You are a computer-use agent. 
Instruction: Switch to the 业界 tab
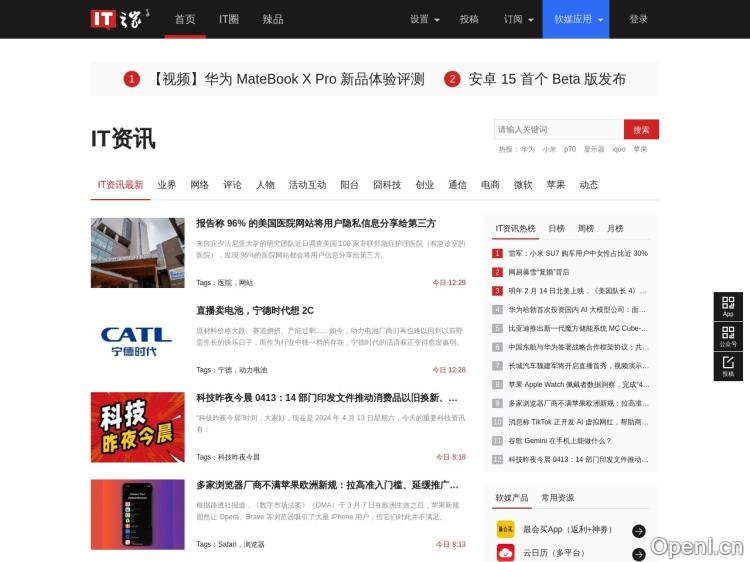coord(166,185)
